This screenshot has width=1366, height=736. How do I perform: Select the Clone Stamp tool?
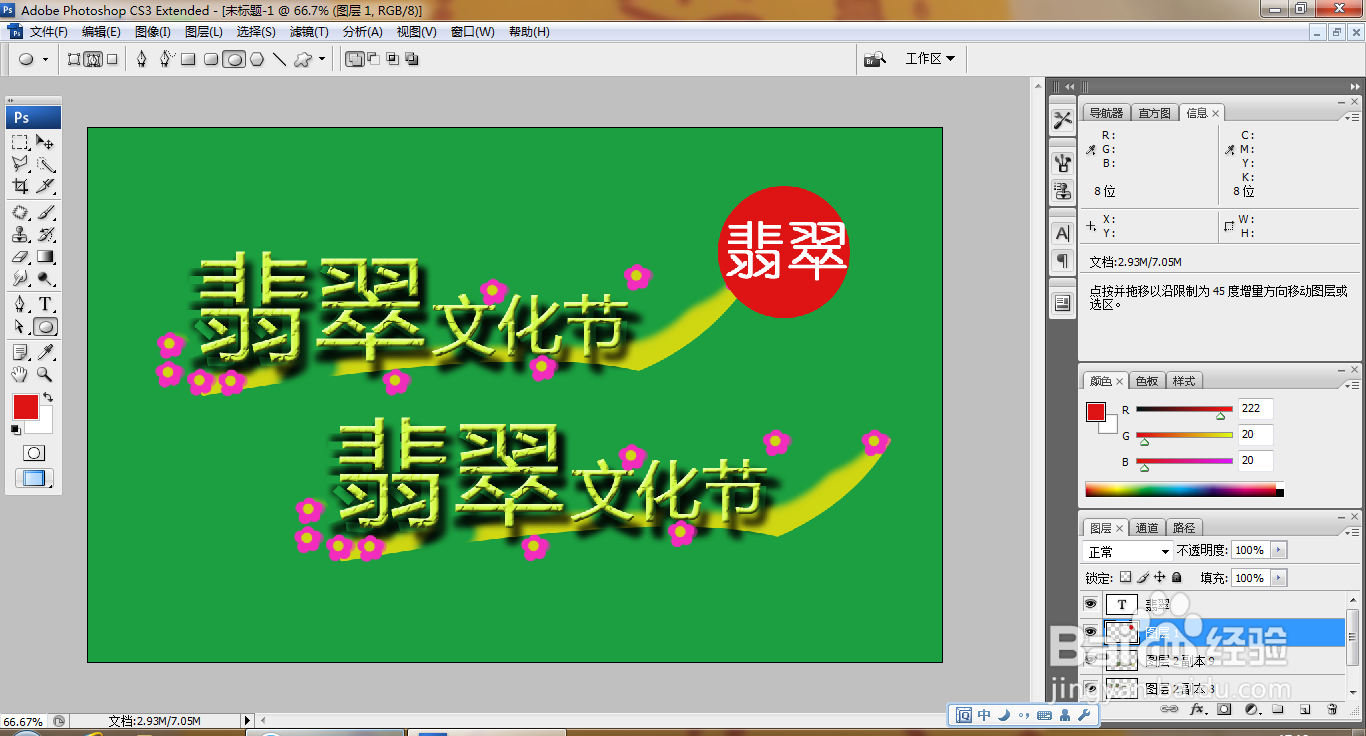[x=20, y=235]
